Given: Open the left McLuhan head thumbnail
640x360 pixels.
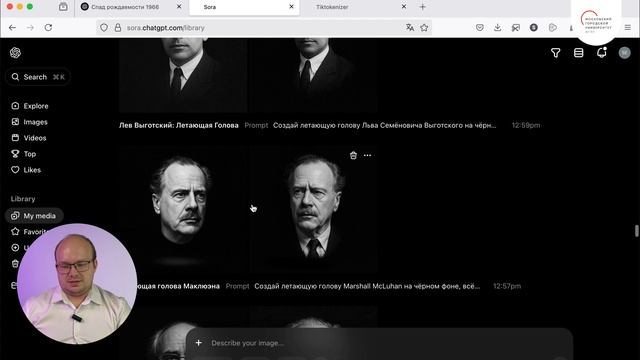Looking at the screenshot, I should 182,209.
